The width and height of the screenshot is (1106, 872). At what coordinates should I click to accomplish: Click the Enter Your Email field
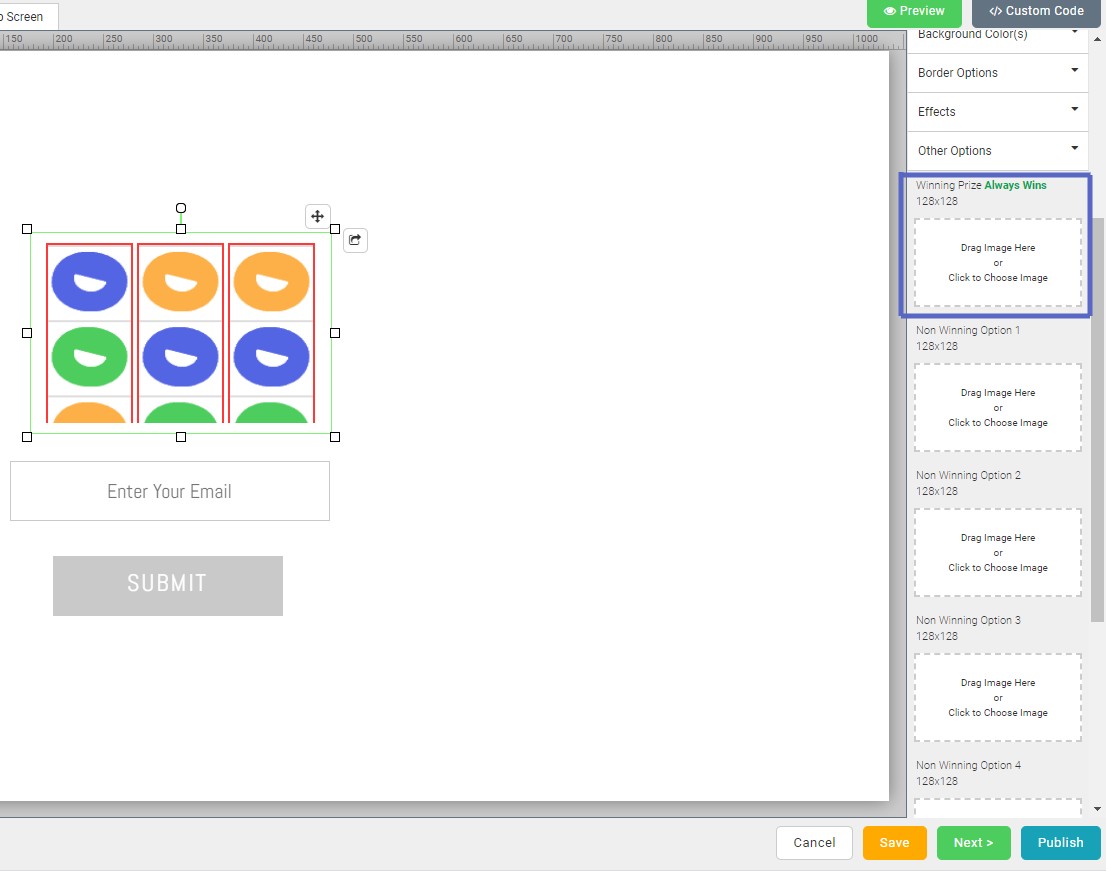tap(170, 491)
